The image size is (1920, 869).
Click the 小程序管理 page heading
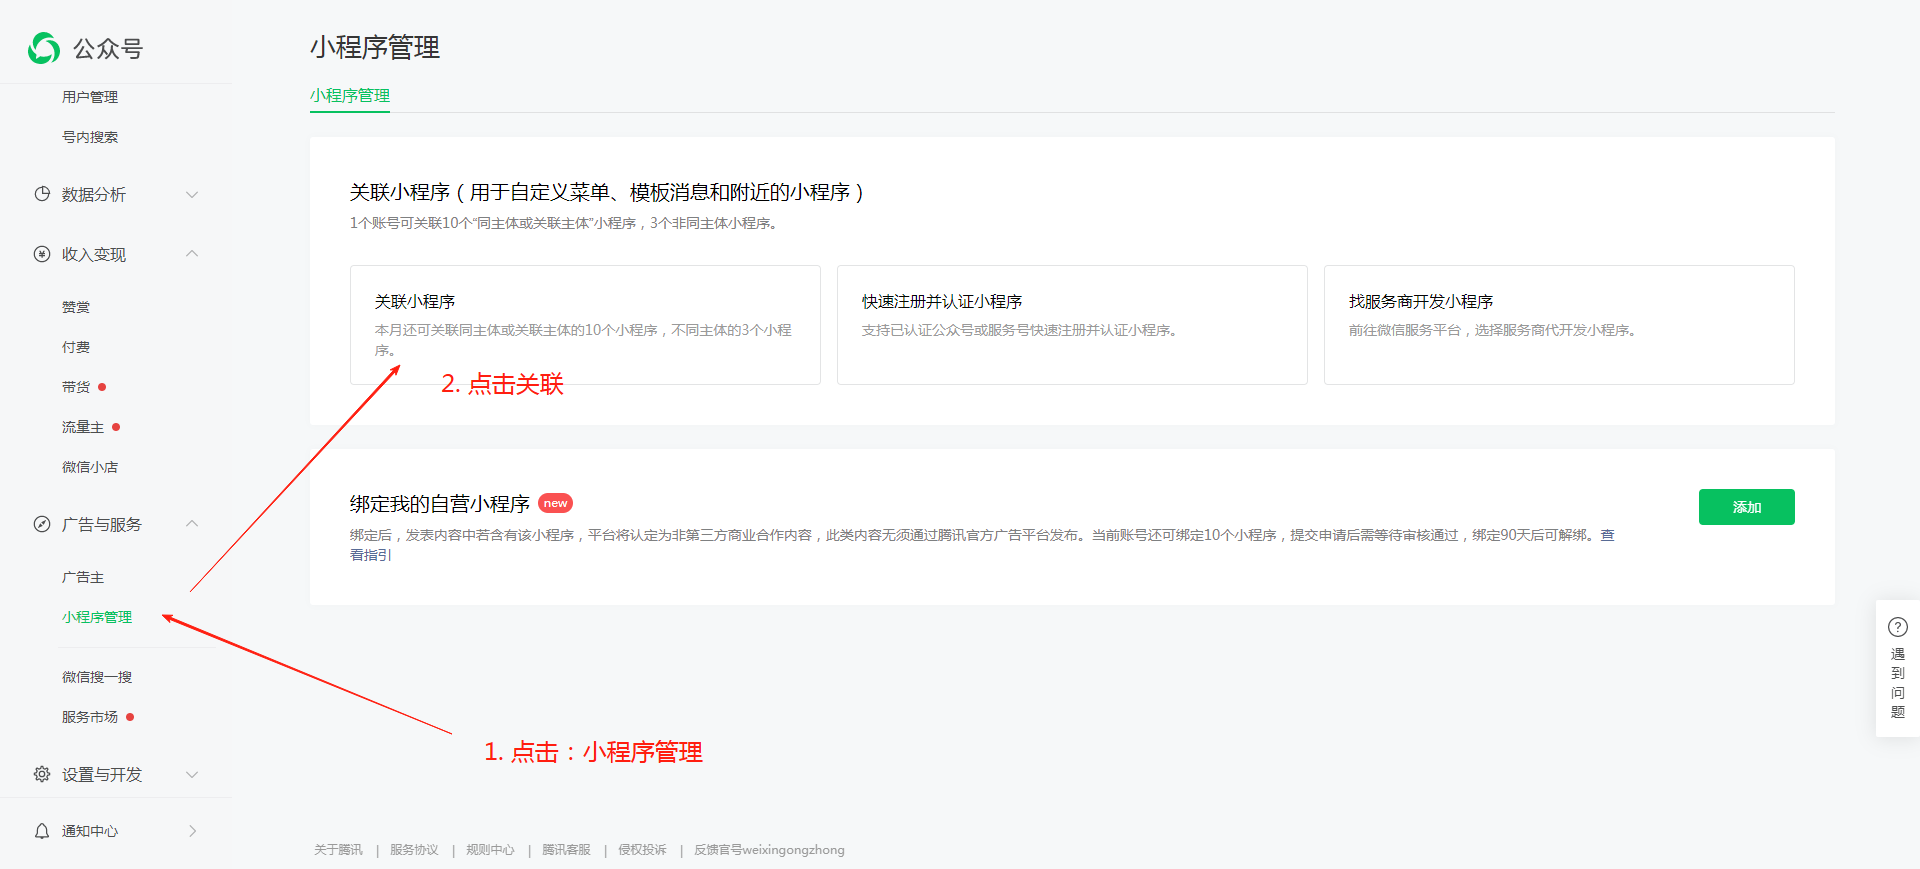click(x=375, y=47)
